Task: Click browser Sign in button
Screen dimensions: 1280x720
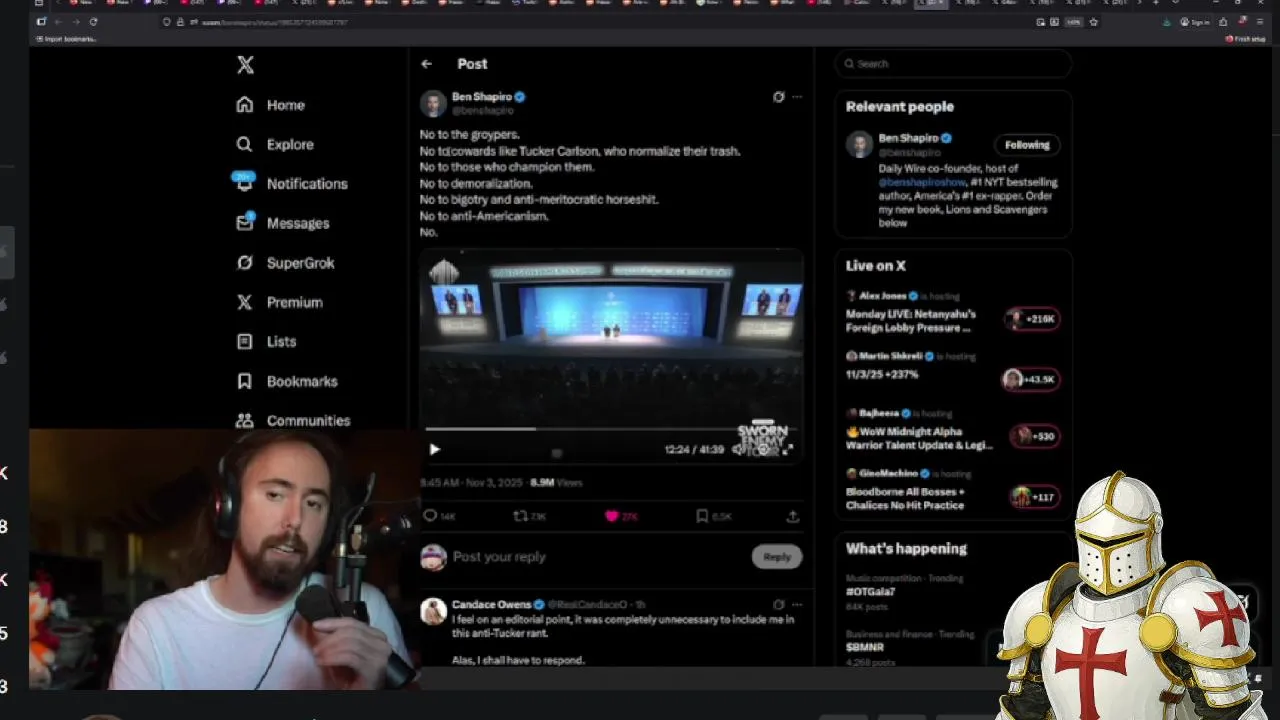Action: pyautogui.click(x=1195, y=21)
